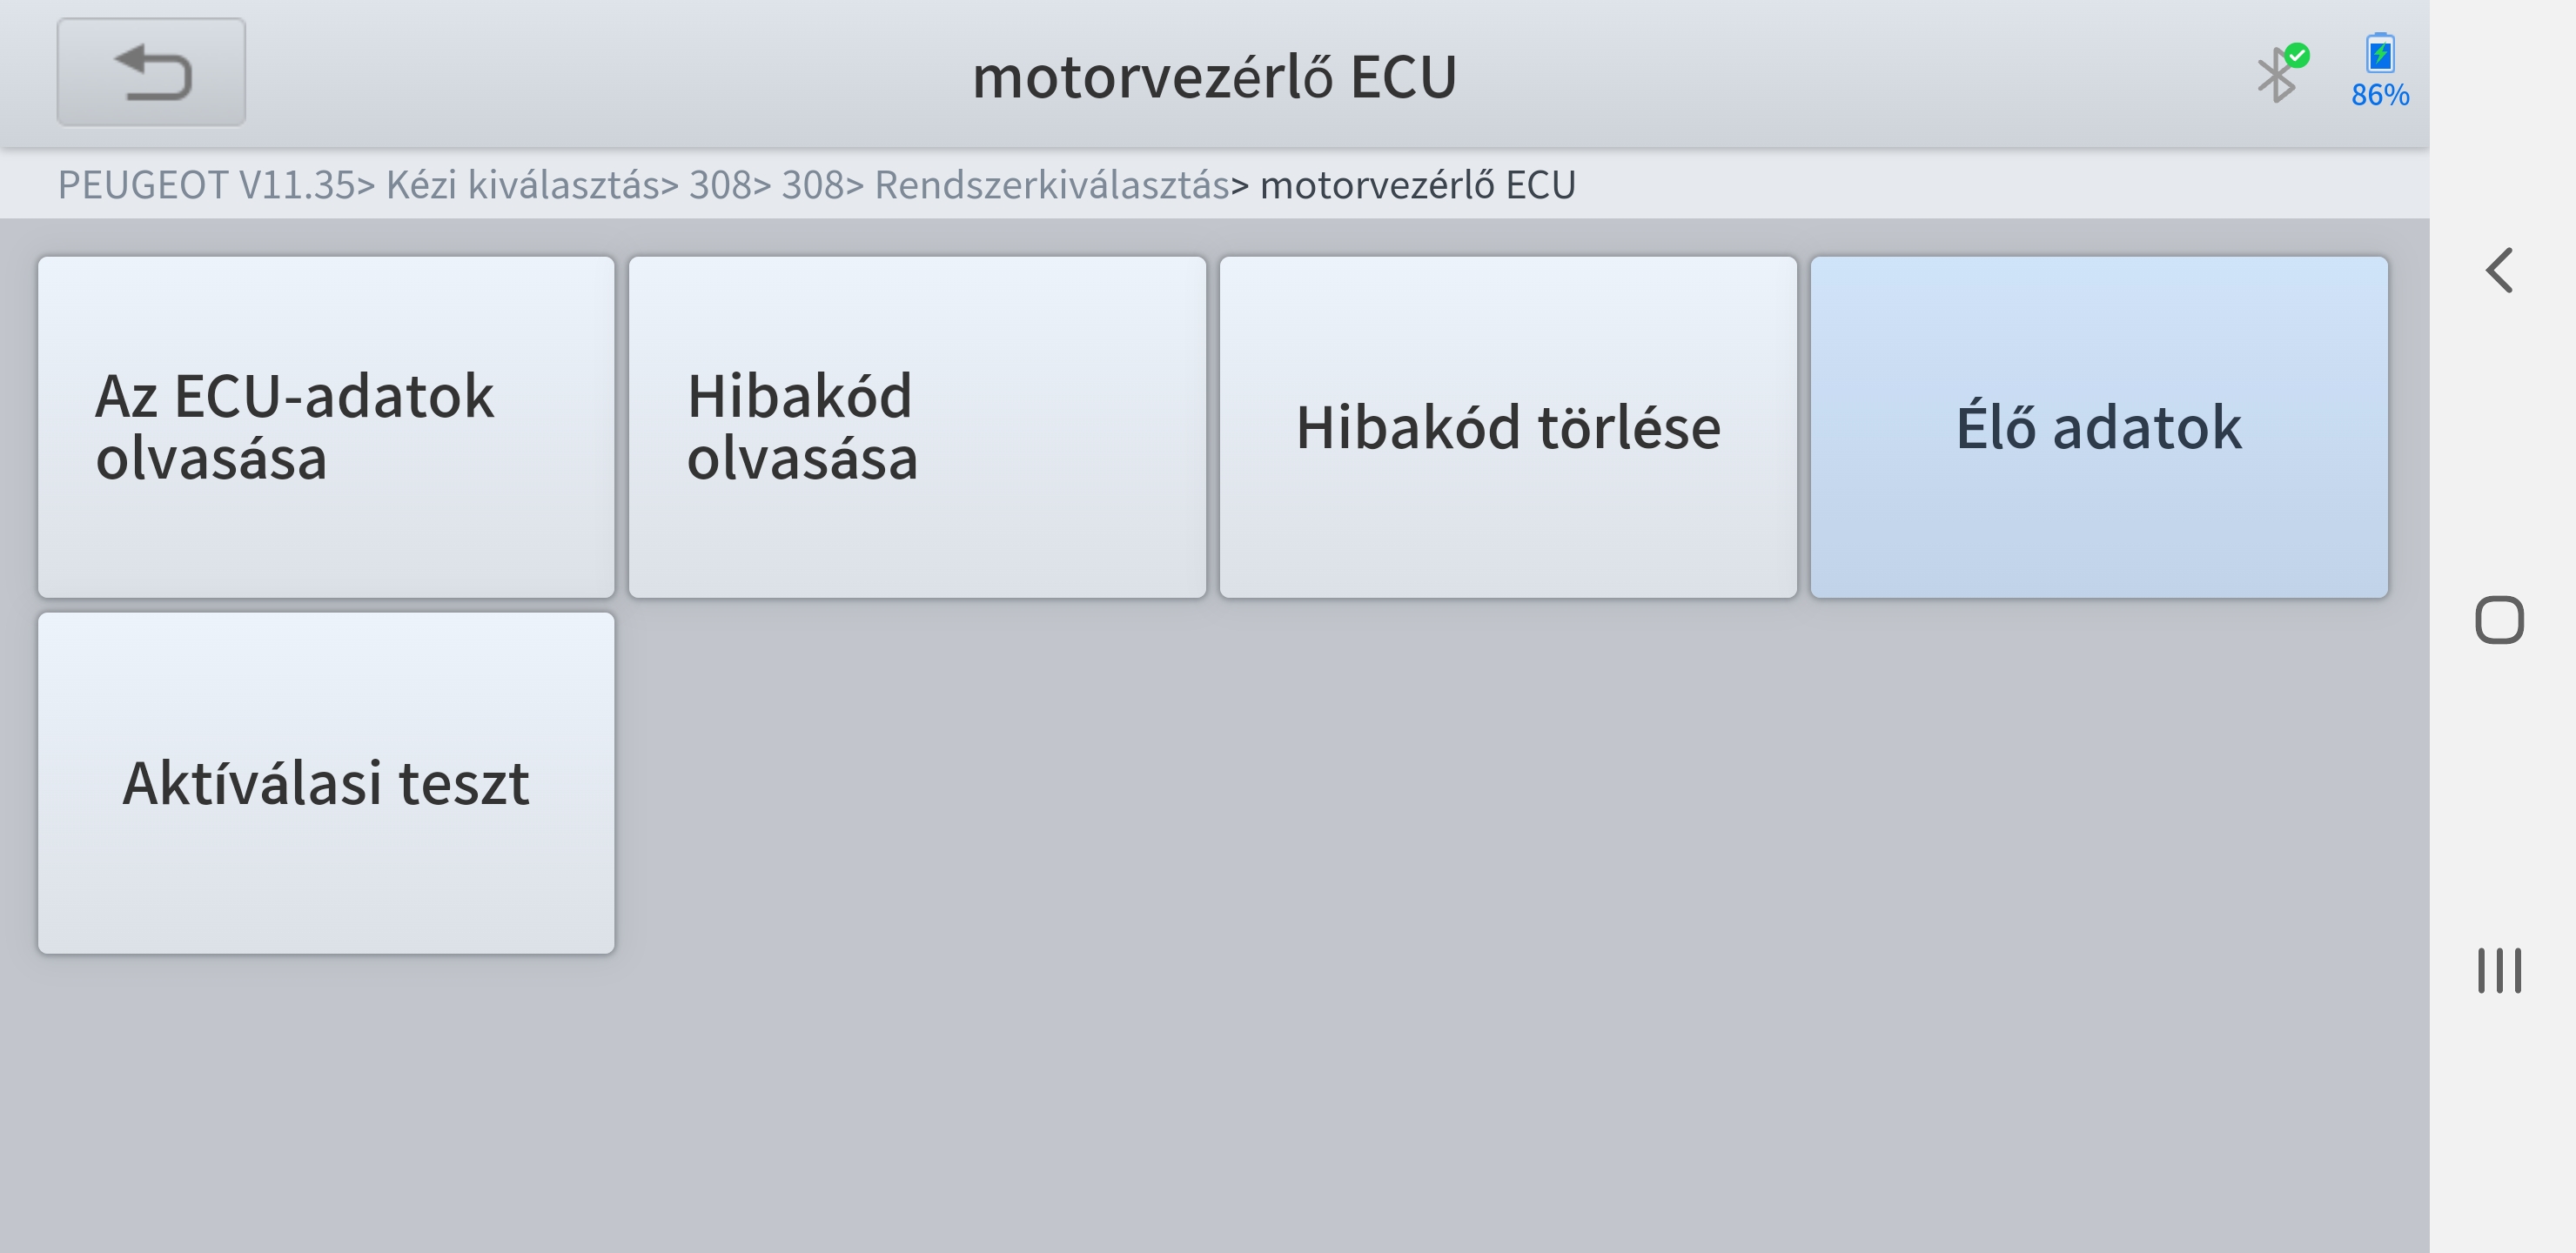Tap the back arrow button in header

pyautogui.click(x=151, y=72)
